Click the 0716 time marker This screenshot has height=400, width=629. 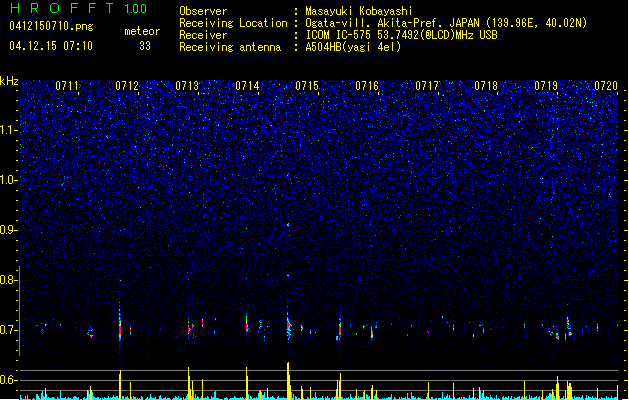point(367,86)
